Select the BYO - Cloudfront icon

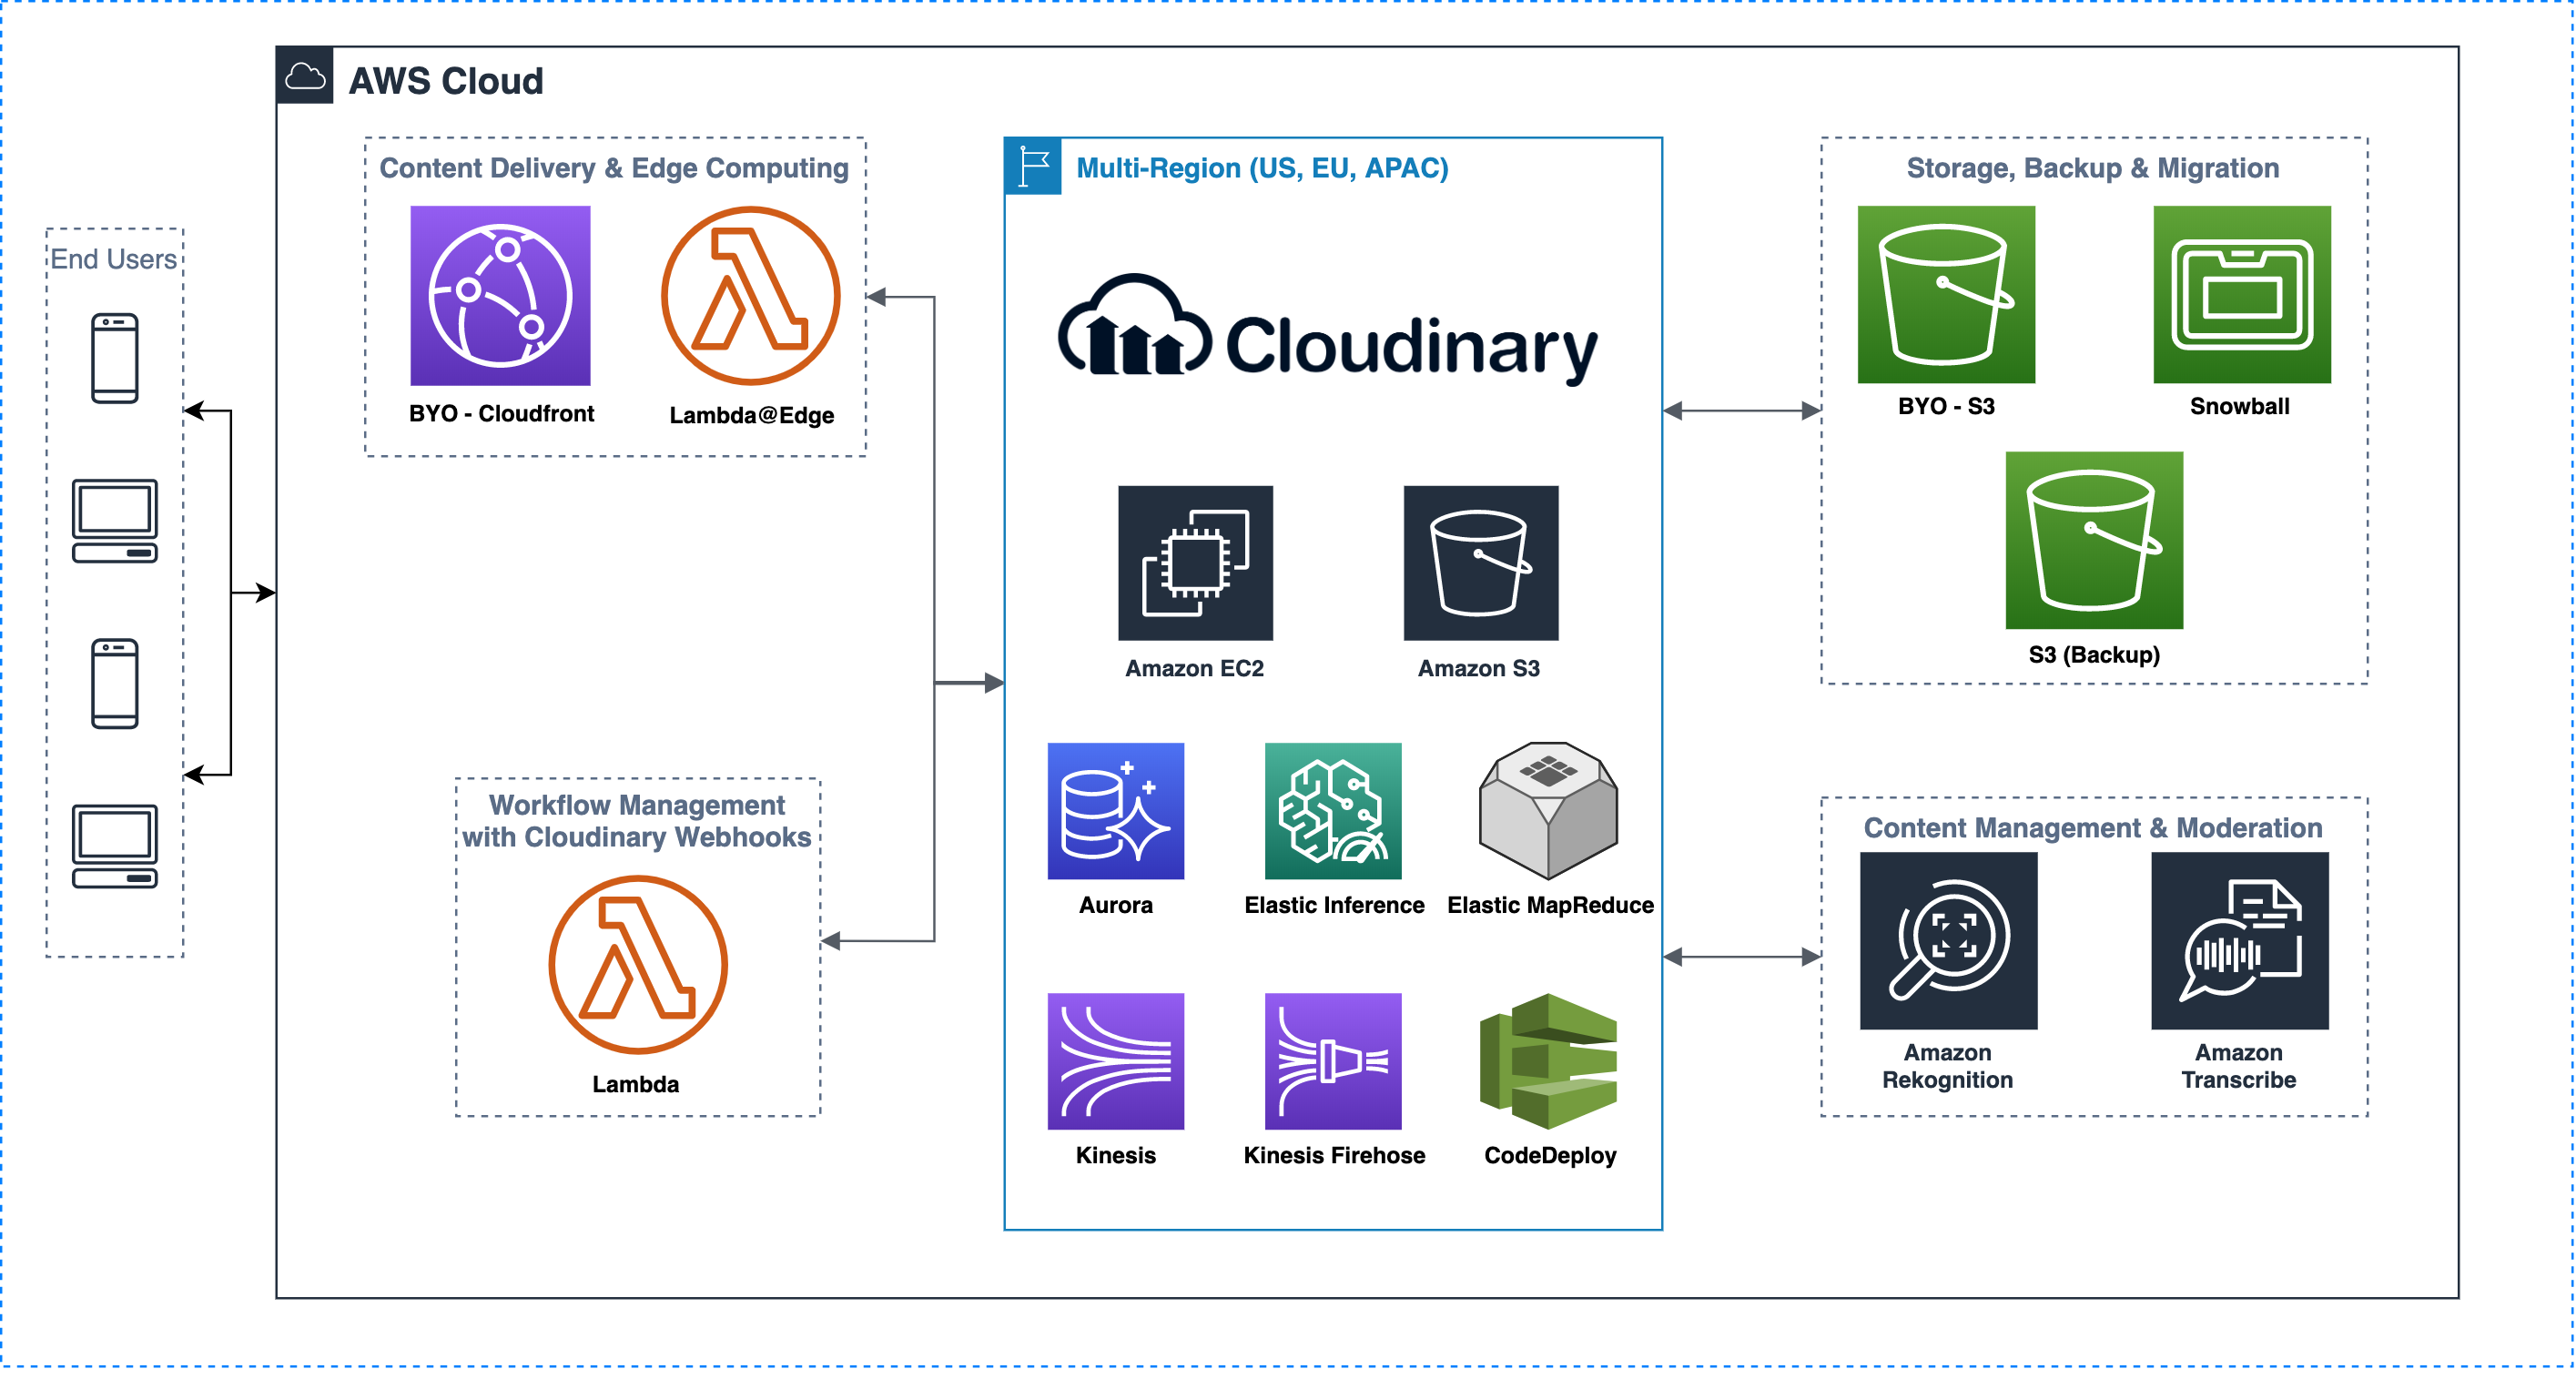tap(500, 296)
